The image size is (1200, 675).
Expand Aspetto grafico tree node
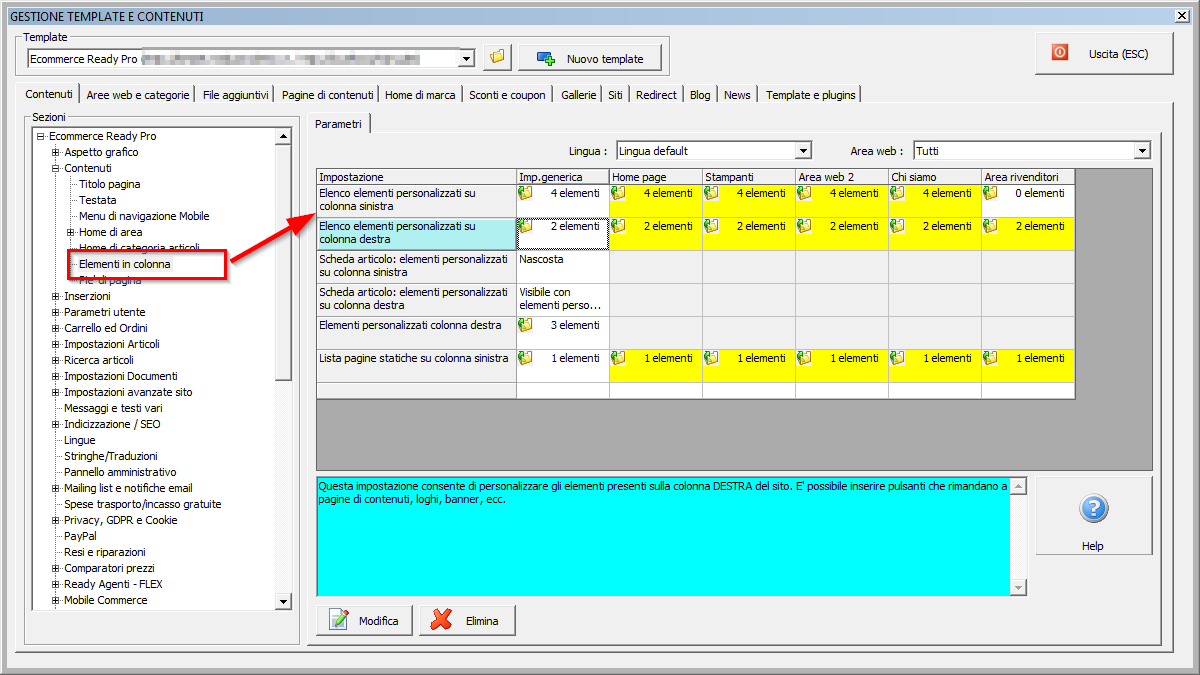pos(56,152)
